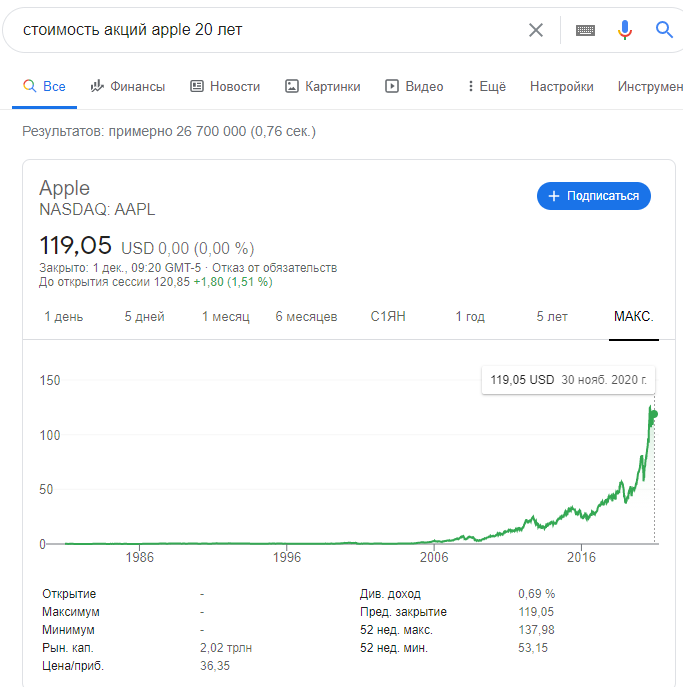Viewport: 683px width, 687px height.
Task: Select the 1 день chart range
Action: tap(64, 317)
